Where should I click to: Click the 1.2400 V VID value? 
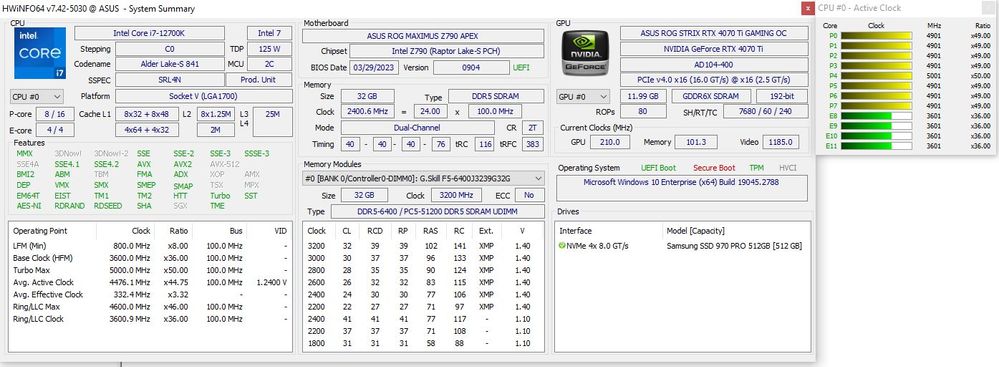click(271, 282)
